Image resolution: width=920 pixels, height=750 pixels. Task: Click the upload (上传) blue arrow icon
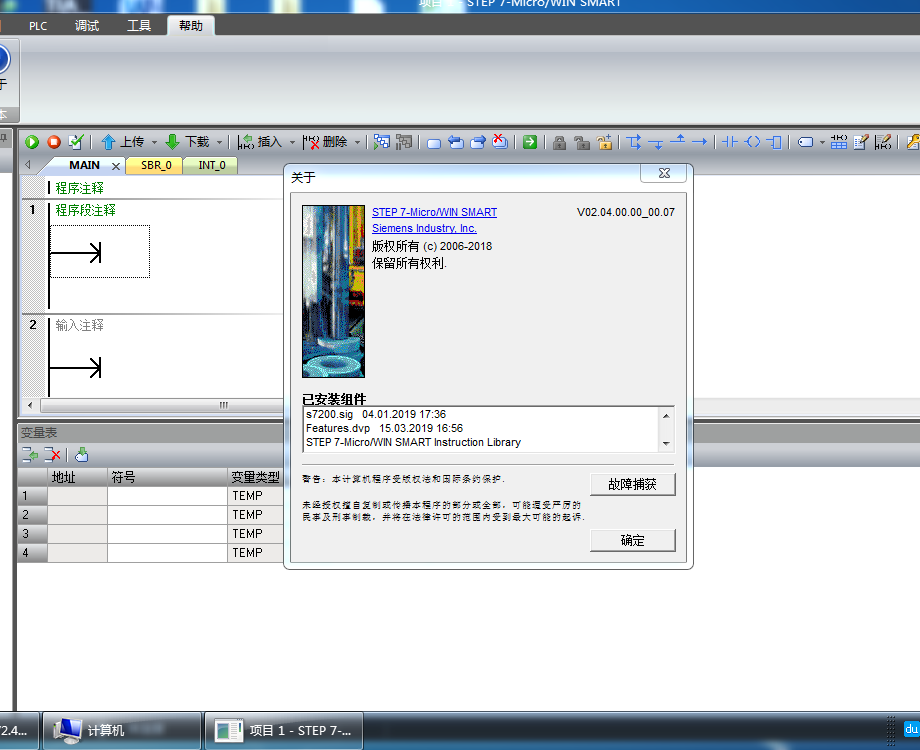coord(108,142)
